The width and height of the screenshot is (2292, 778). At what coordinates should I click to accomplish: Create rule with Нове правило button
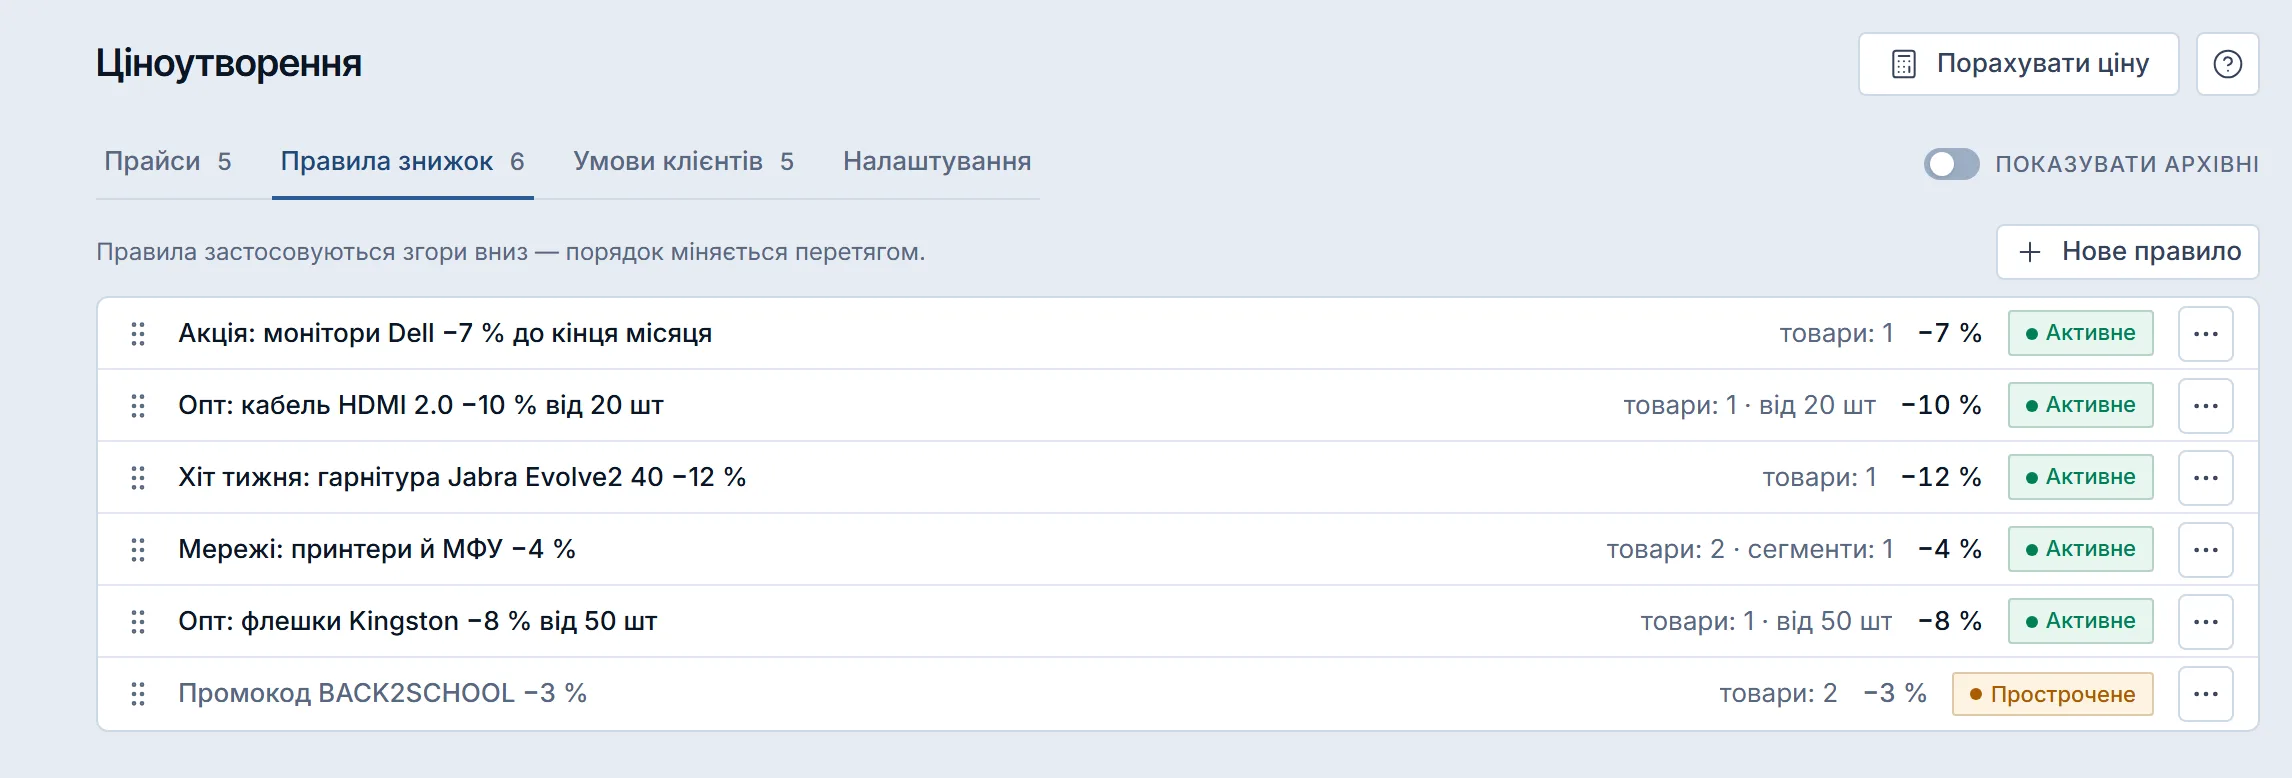(2127, 252)
